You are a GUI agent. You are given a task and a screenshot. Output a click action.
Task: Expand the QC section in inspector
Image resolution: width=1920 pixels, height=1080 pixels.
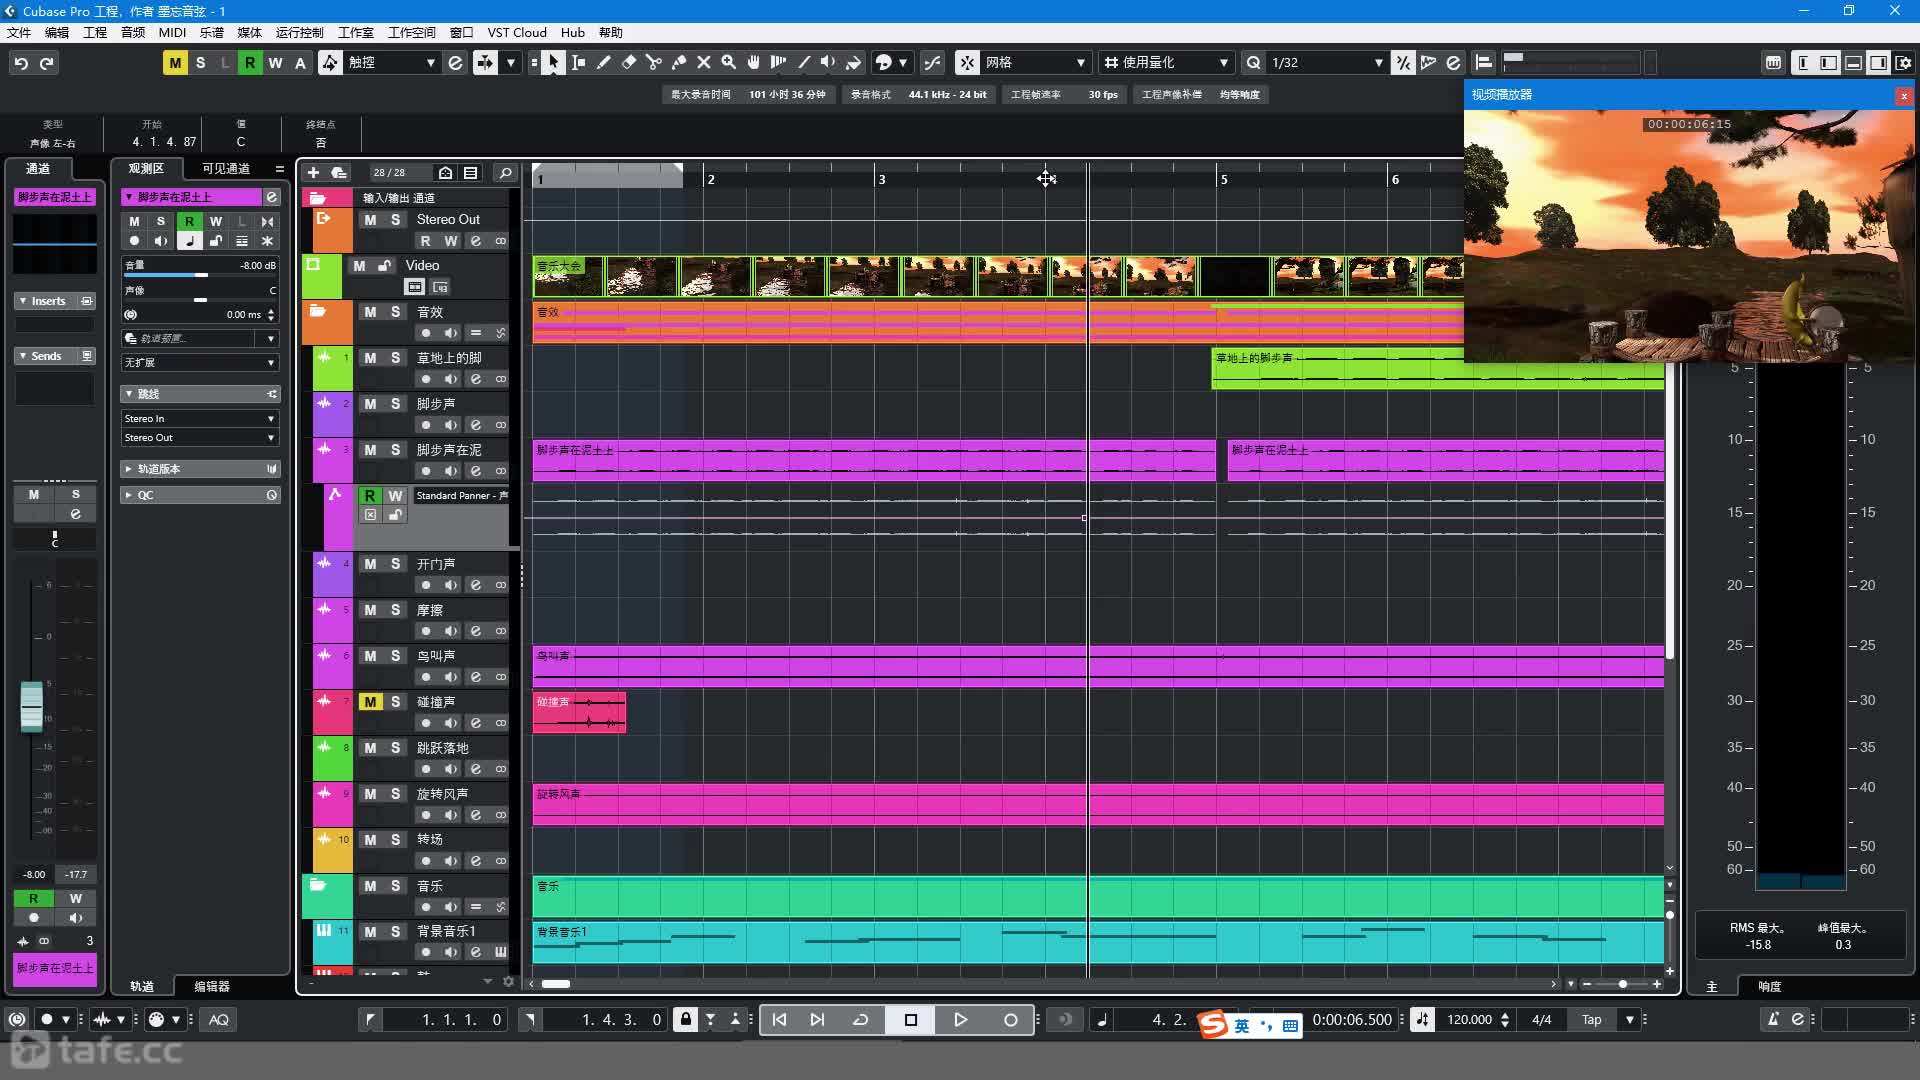coord(200,495)
